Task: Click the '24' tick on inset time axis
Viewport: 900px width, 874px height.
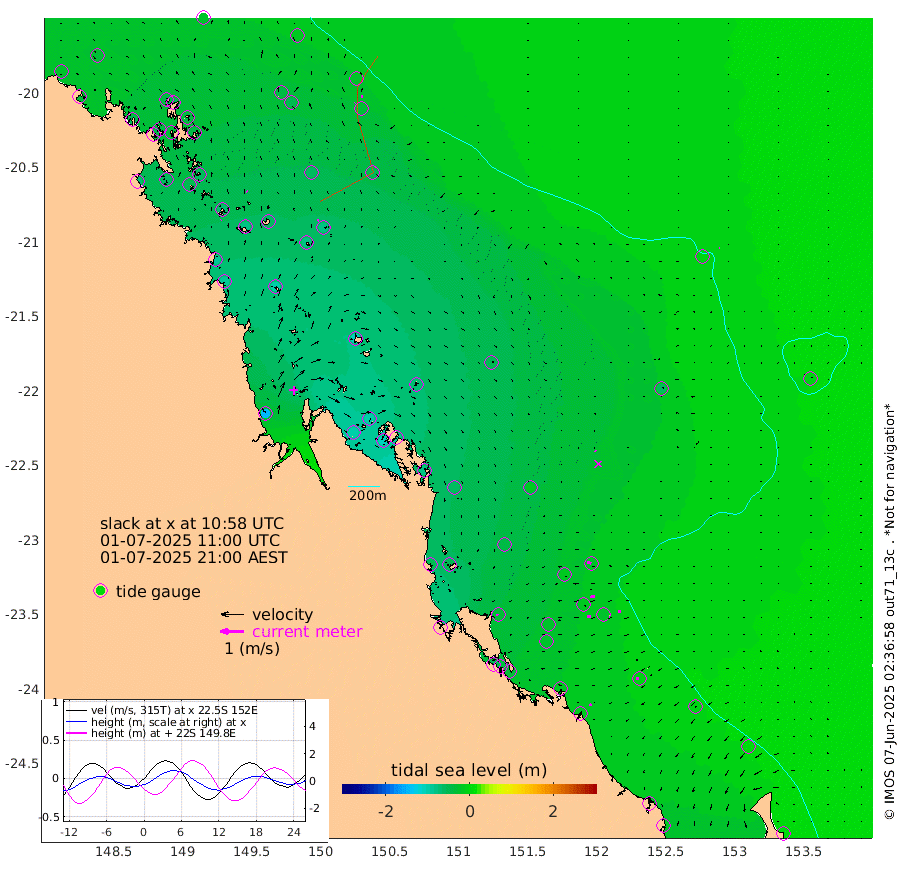Action: (x=294, y=832)
